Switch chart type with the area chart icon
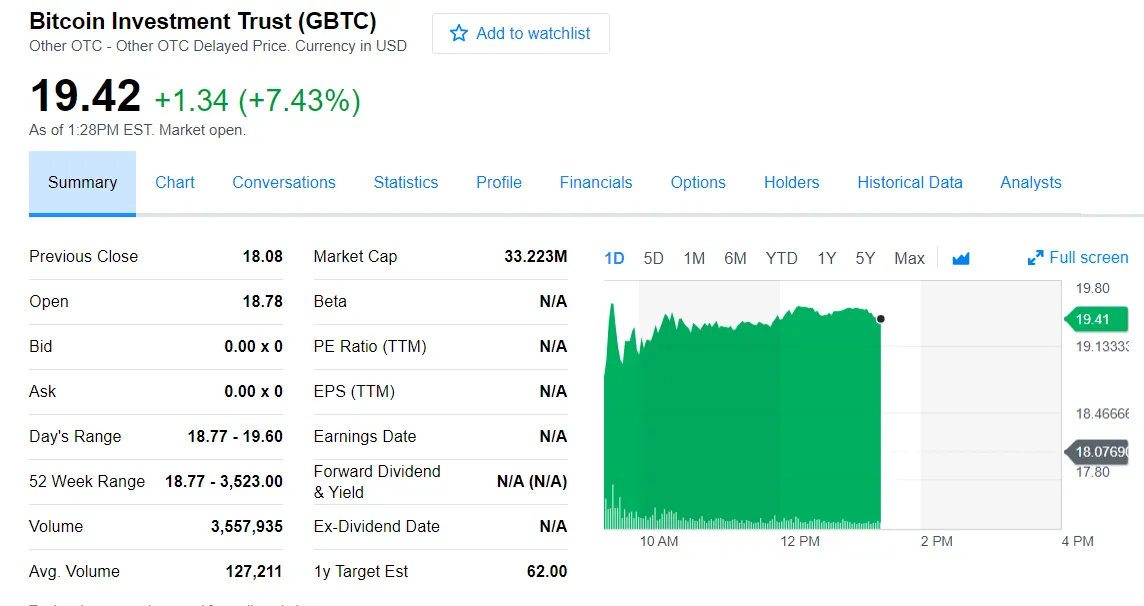Screen dimensions: 1144x606 961,258
